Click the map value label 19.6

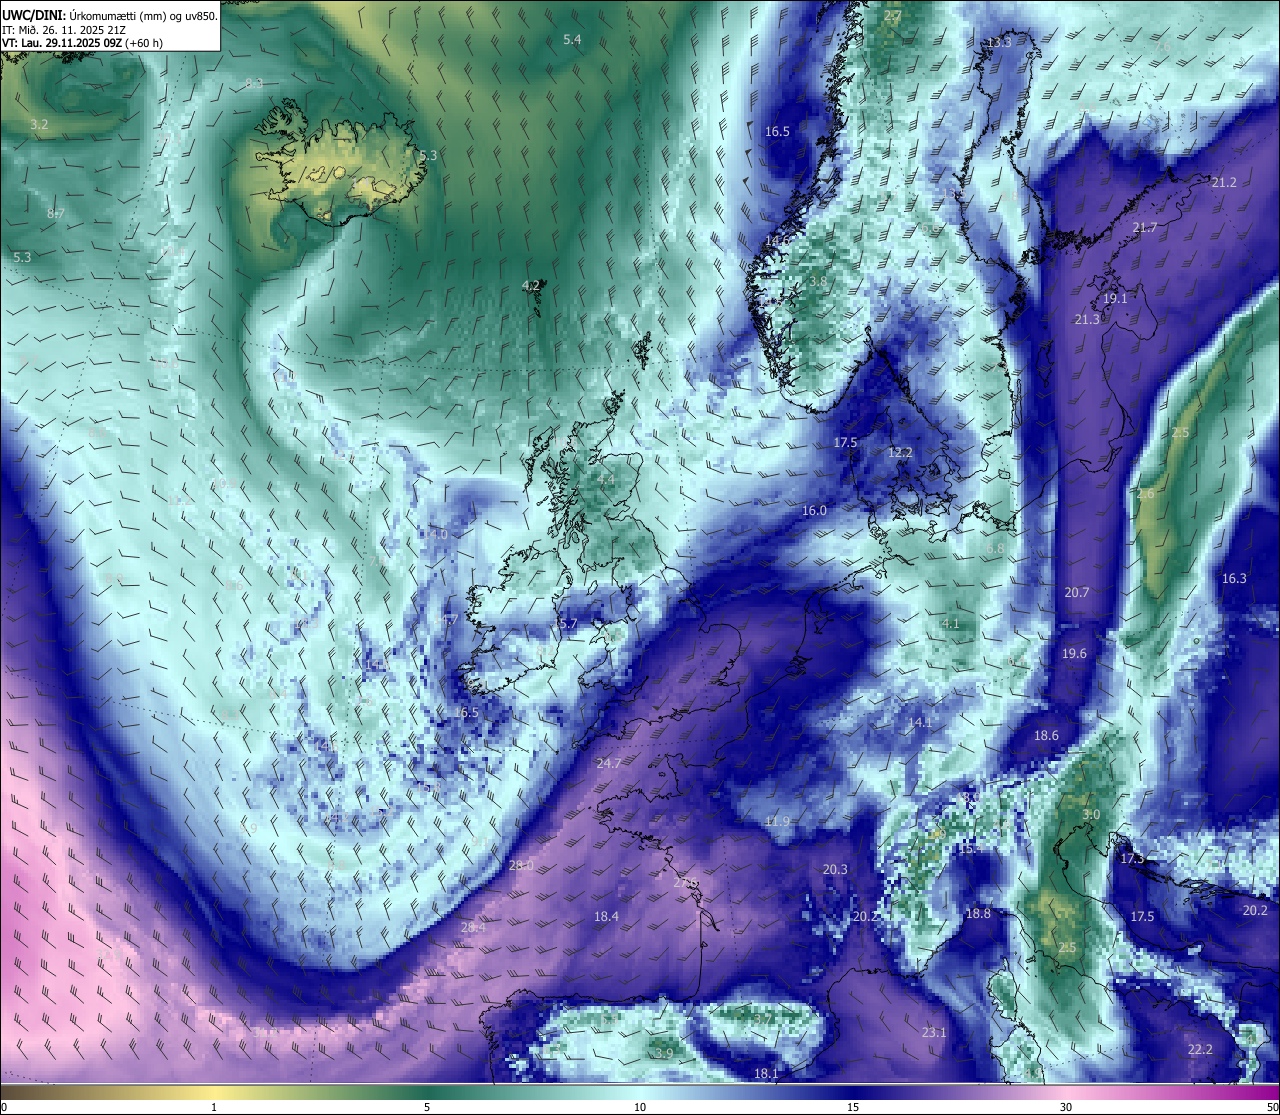[1074, 654]
